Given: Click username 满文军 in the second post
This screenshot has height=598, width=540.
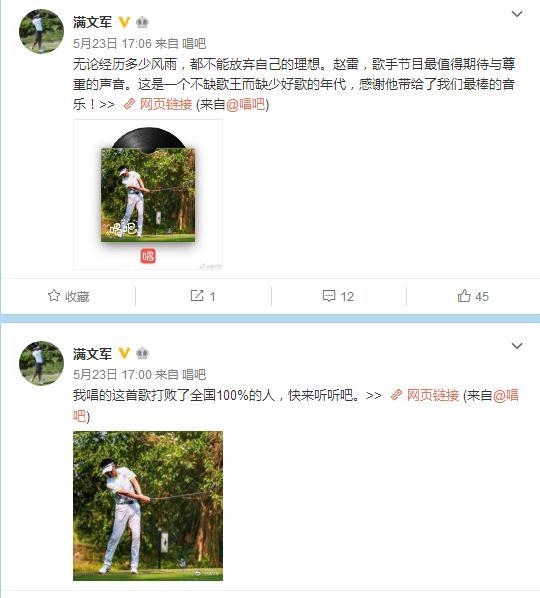Looking at the screenshot, I should 93,354.
